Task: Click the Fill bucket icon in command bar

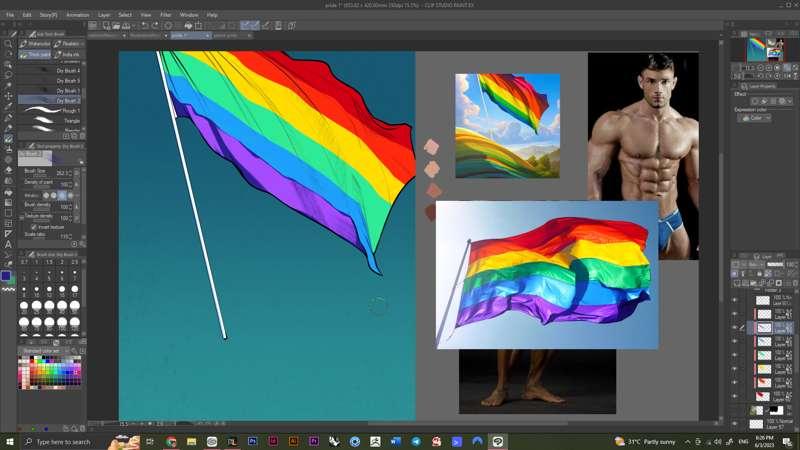Action: pyautogui.click(x=188, y=26)
